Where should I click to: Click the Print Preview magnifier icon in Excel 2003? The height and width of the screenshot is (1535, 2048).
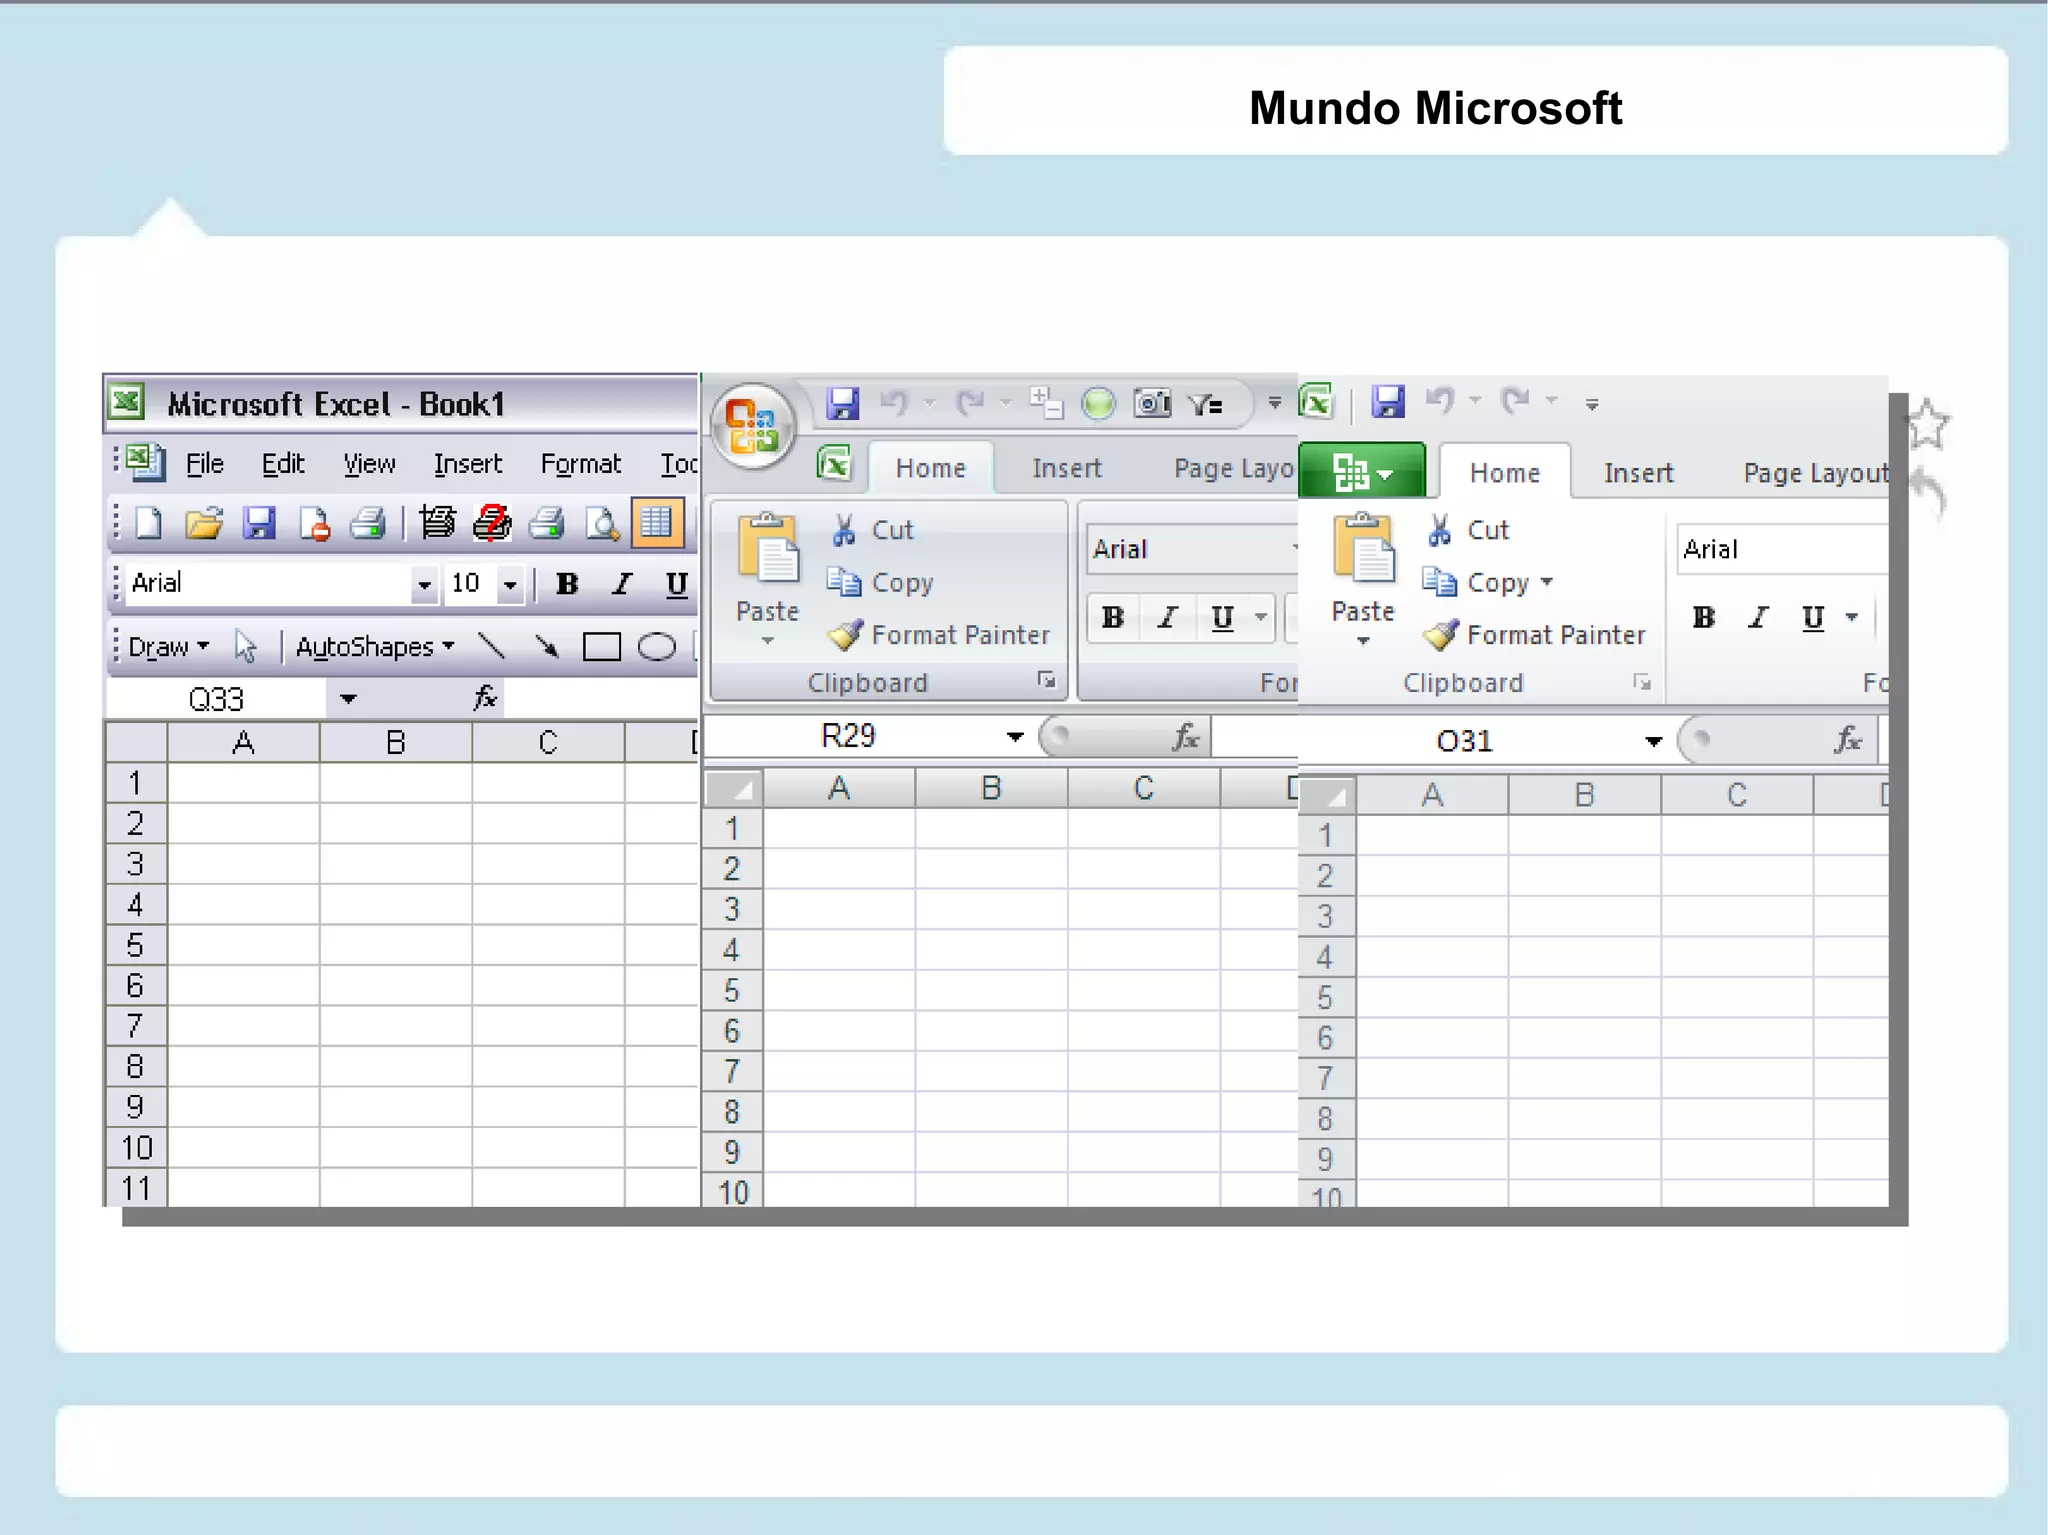(x=602, y=523)
